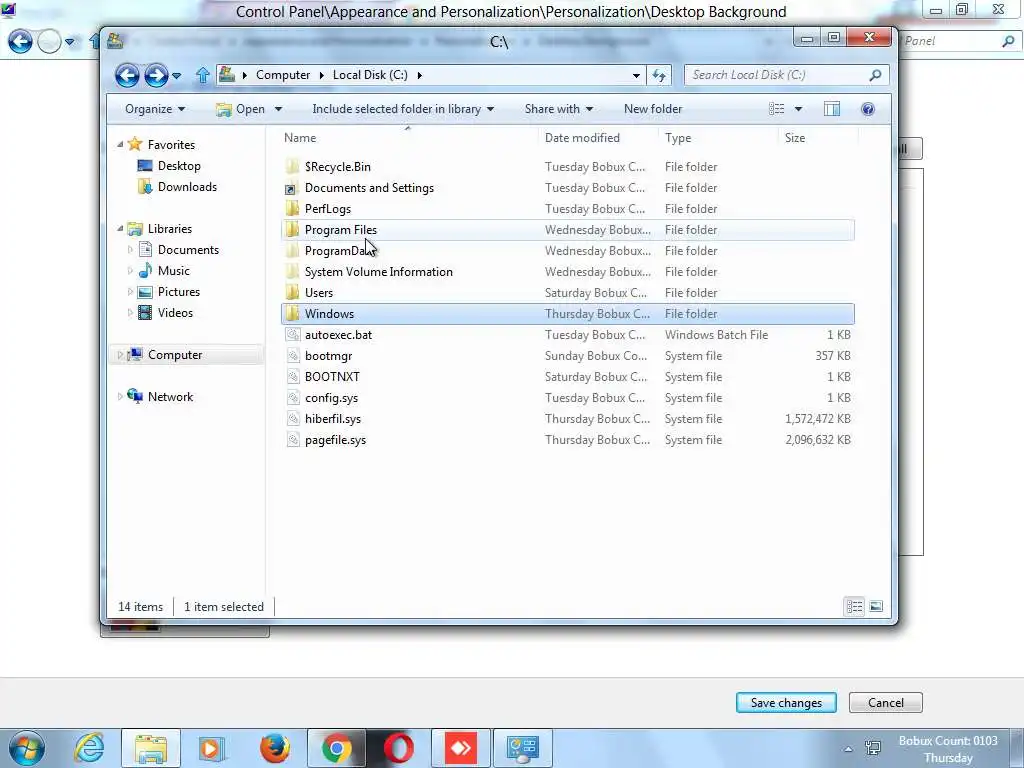Image resolution: width=1024 pixels, height=768 pixels.
Task: Cancel in Desktop Background window
Action: tap(886, 703)
